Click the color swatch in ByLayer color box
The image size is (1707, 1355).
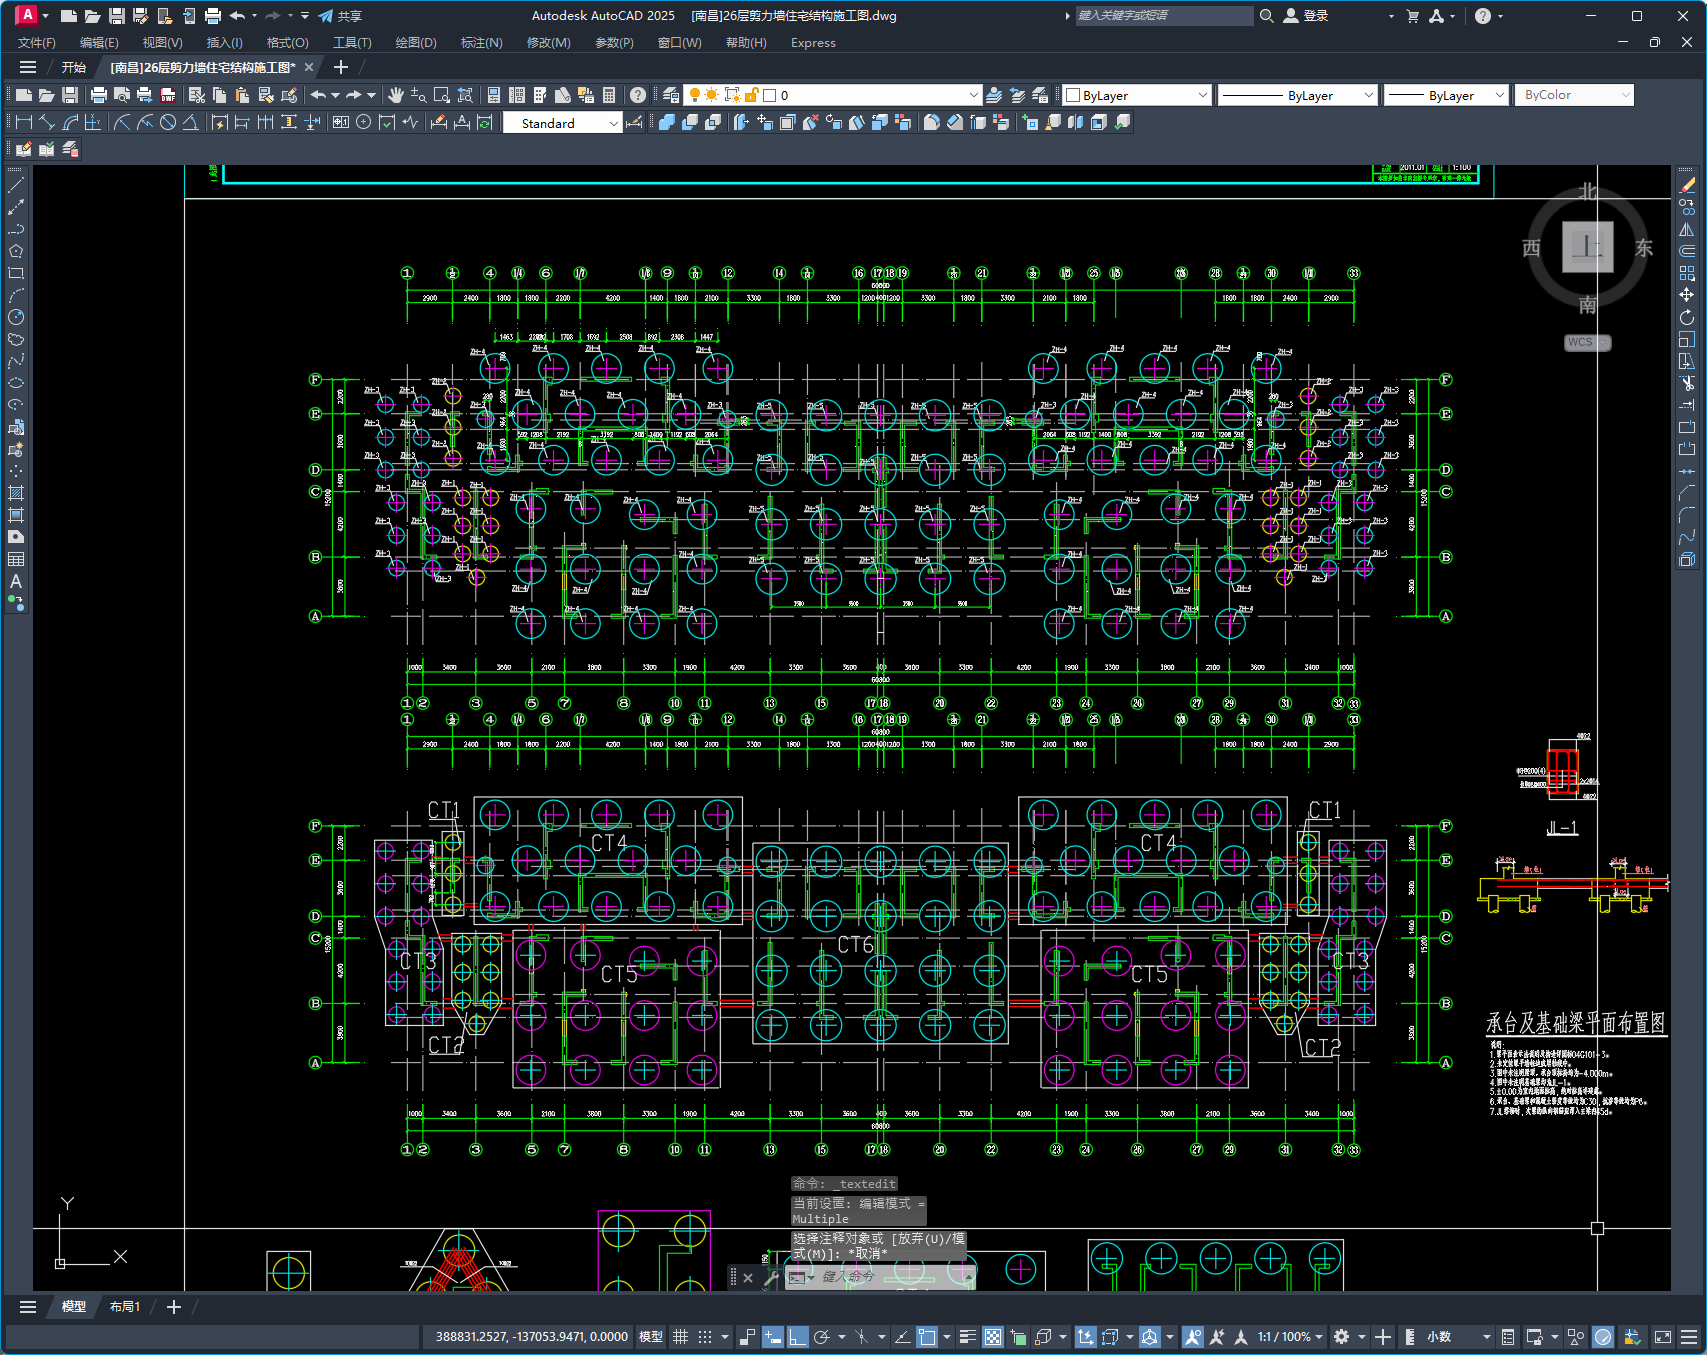click(x=1073, y=95)
